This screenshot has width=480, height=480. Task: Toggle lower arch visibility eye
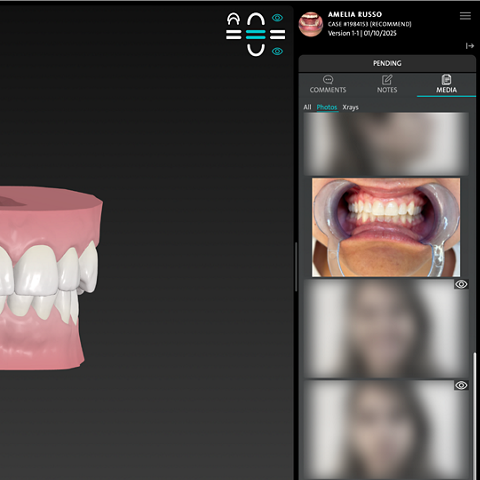(x=277, y=51)
